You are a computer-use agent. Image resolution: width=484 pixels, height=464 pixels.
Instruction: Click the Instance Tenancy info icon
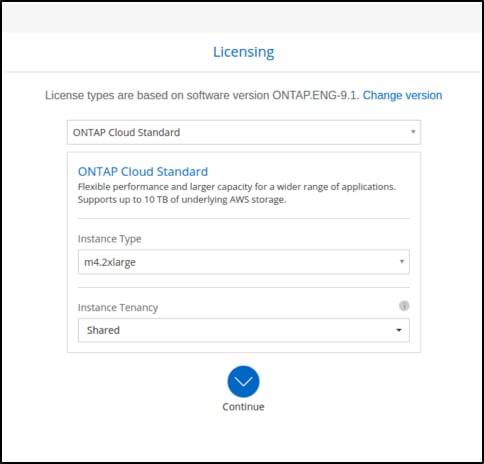pyautogui.click(x=404, y=305)
